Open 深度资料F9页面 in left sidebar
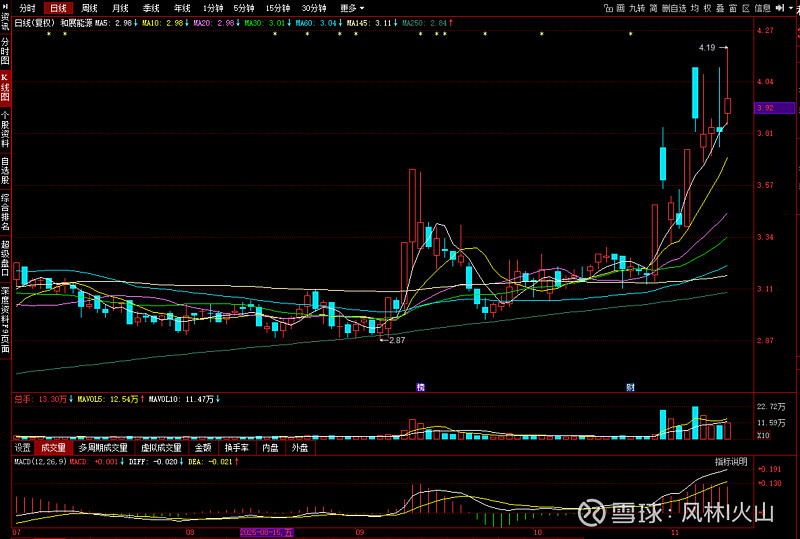Viewport: 800px width, 539px height. tap(5, 320)
